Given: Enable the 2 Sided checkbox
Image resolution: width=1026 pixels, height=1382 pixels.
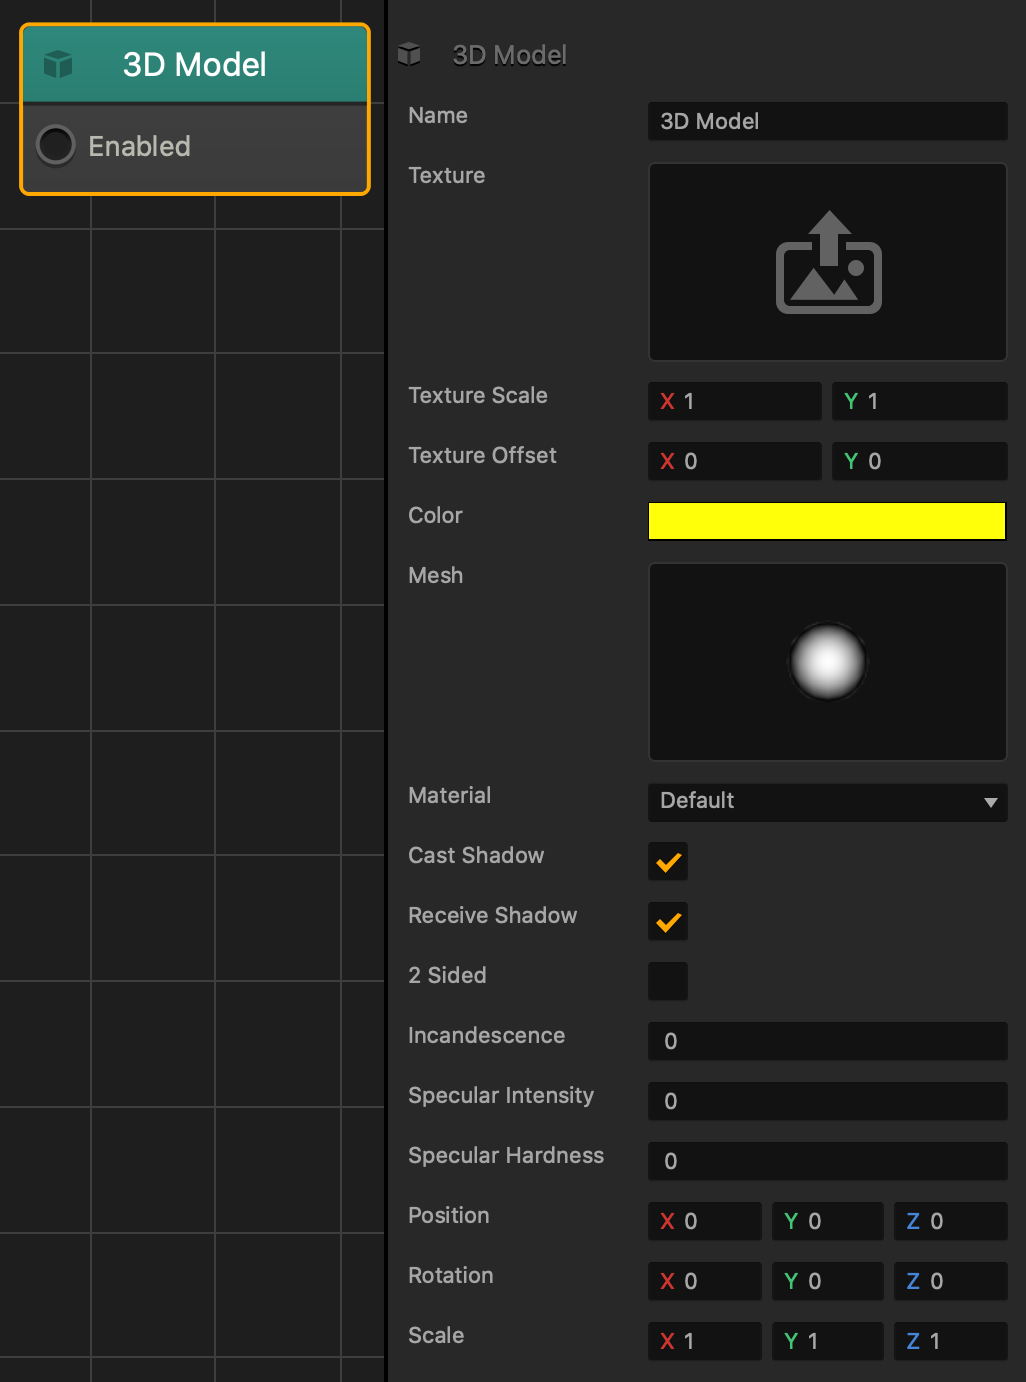Looking at the screenshot, I should tap(668, 981).
